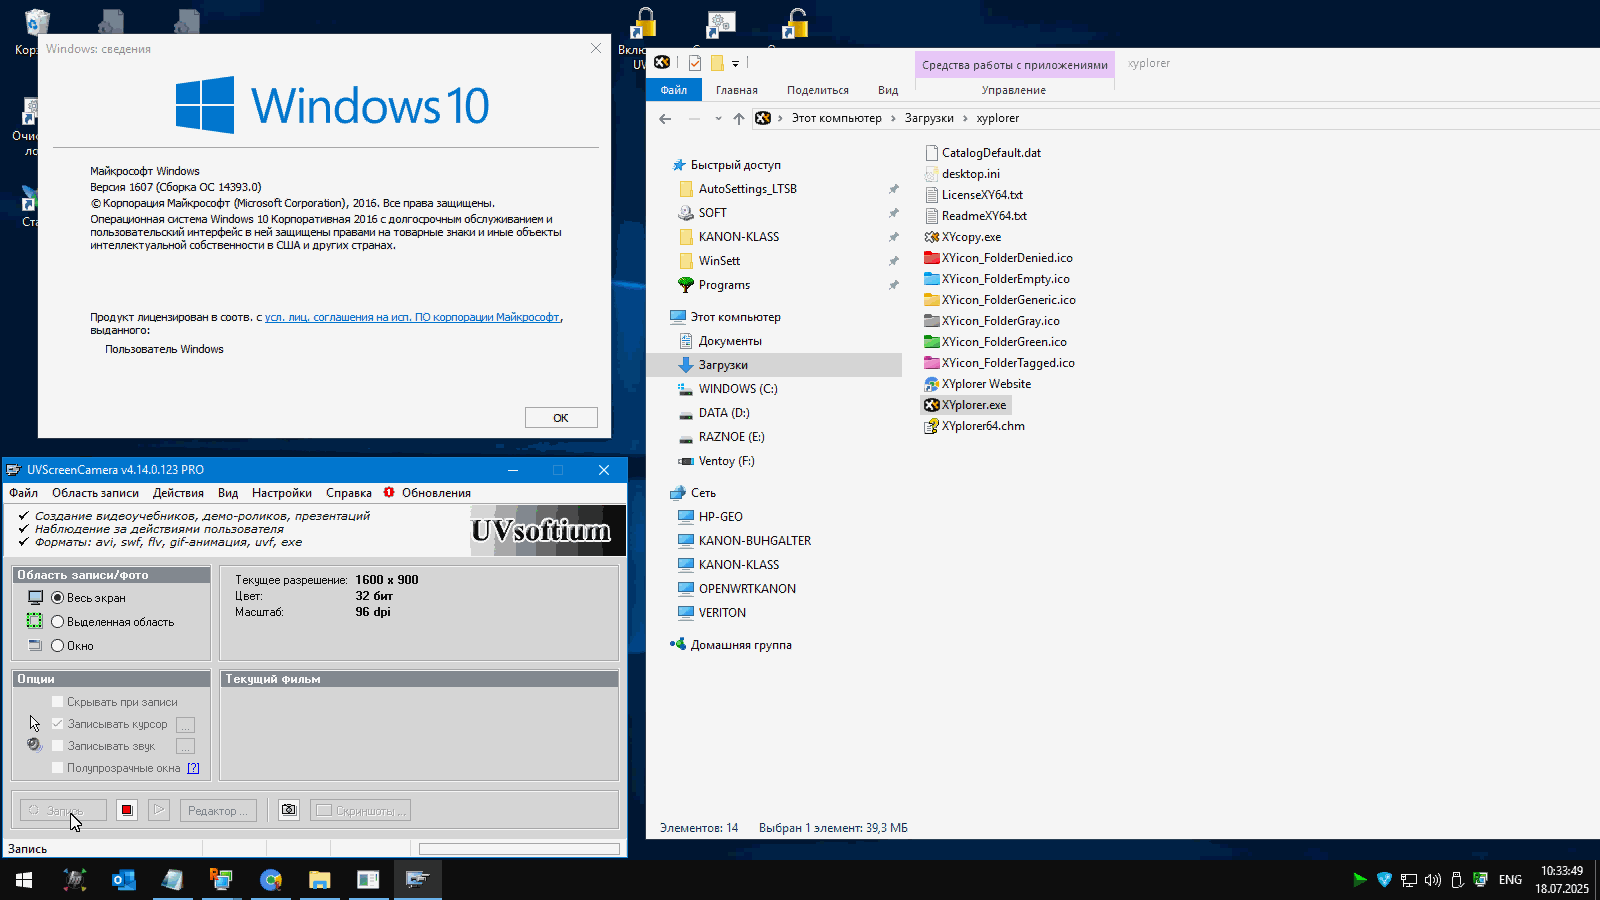This screenshot has height=900, width=1600.
Task: Click breadcrumb chevron after Загрузки
Action: 965,118
